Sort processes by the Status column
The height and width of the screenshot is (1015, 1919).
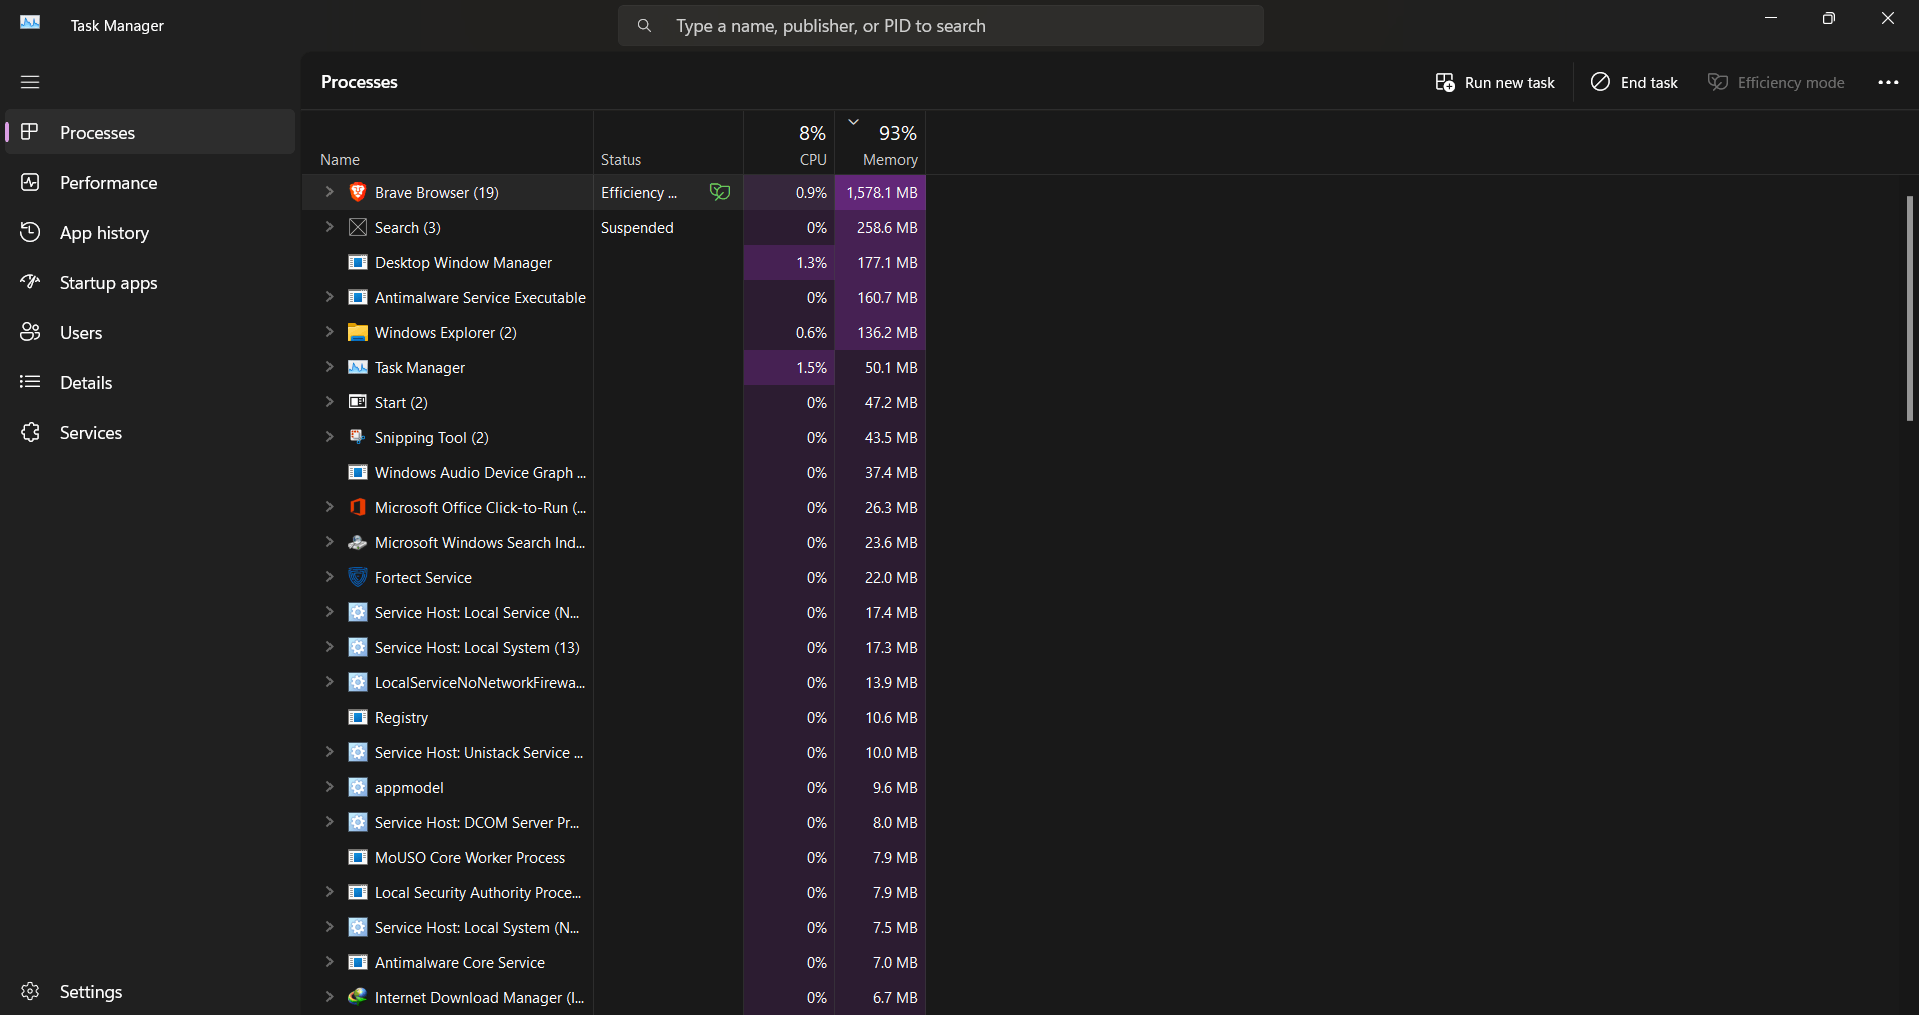click(668, 142)
